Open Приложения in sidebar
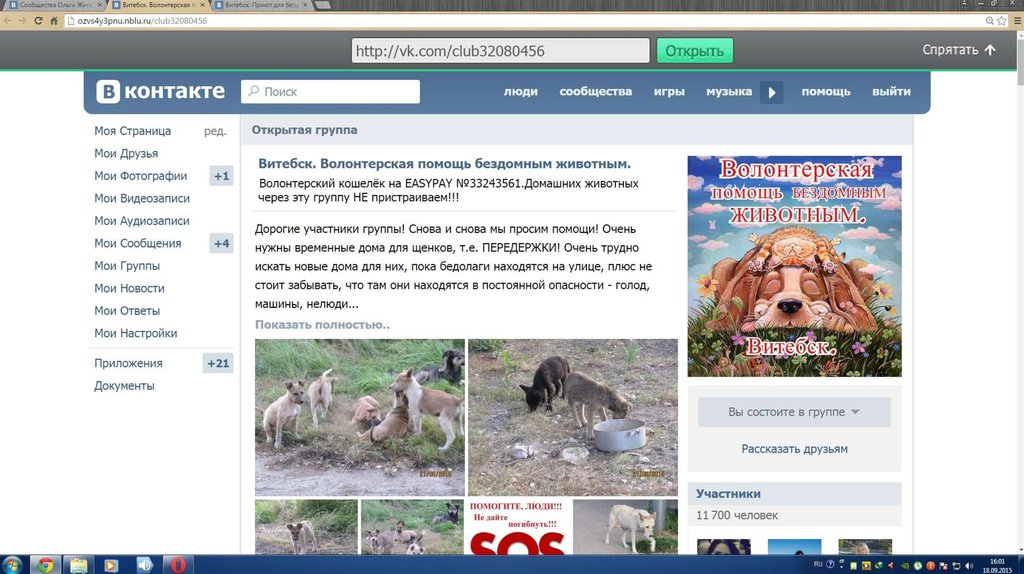 (128, 363)
